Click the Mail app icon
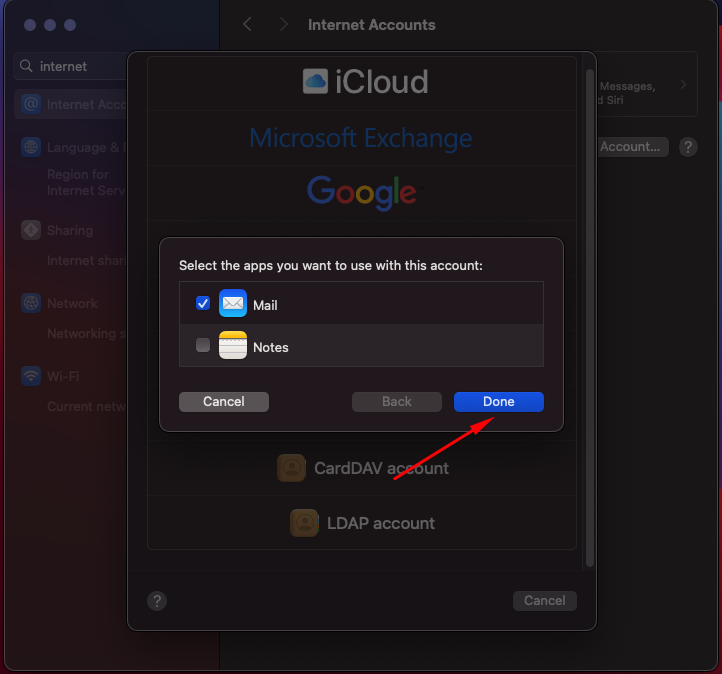 pyautogui.click(x=233, y=303)
